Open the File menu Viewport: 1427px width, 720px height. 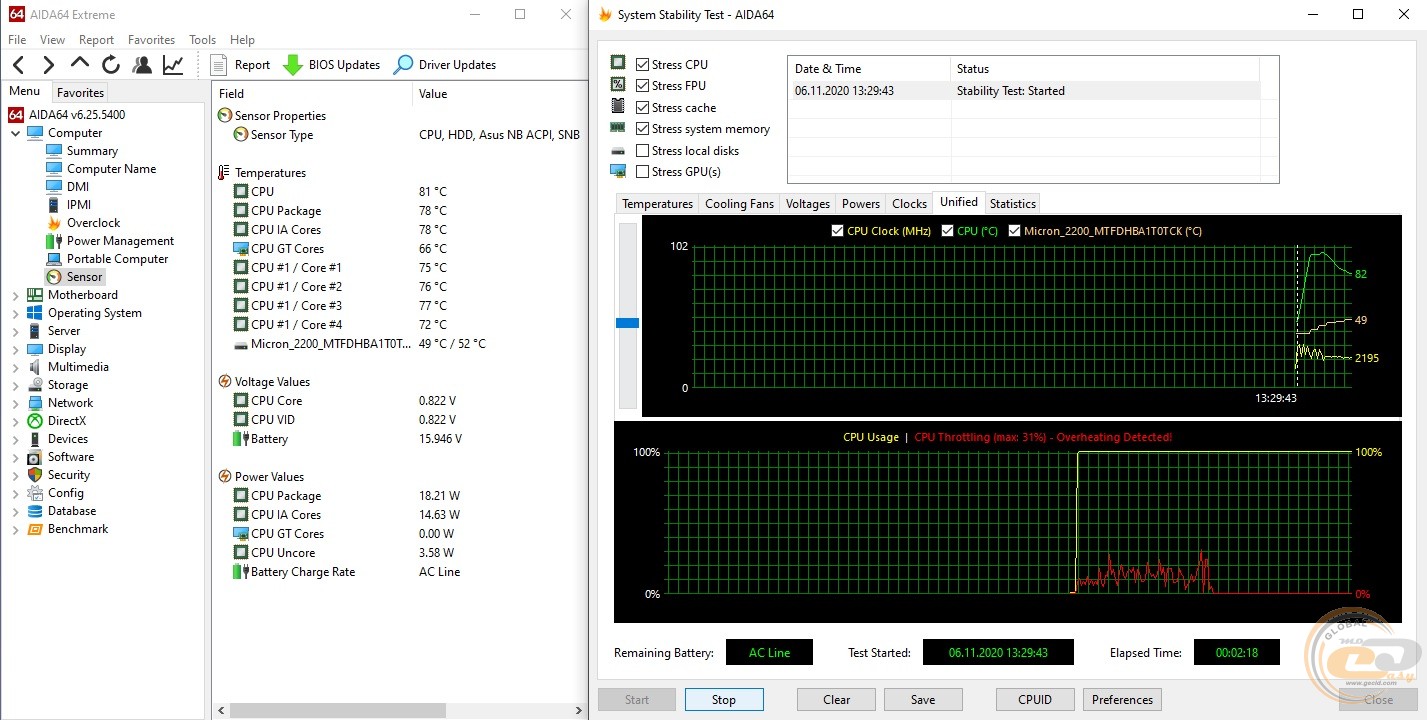(17, 40)
